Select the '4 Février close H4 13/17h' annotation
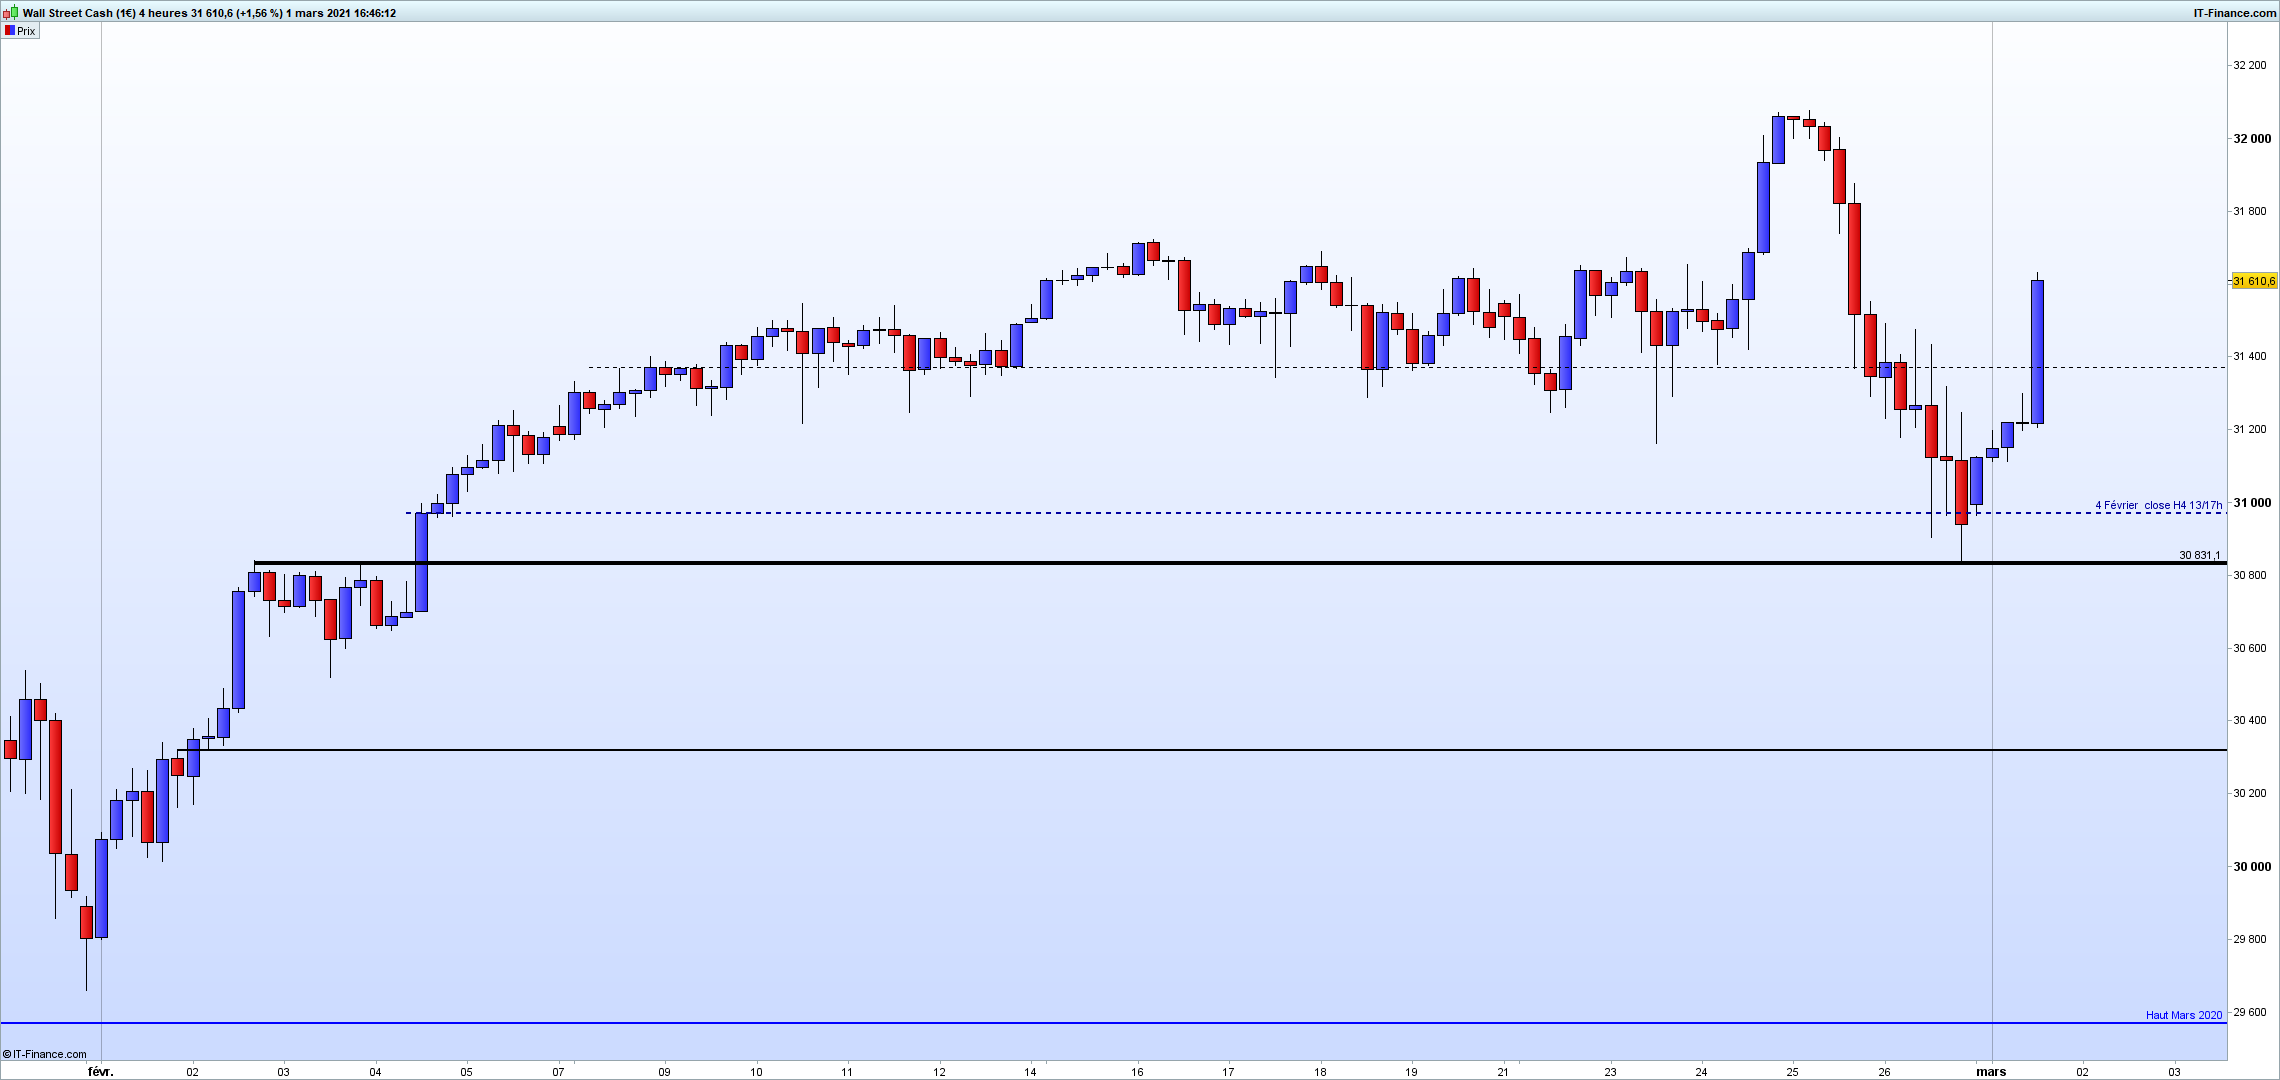 tap(2158, 505)
